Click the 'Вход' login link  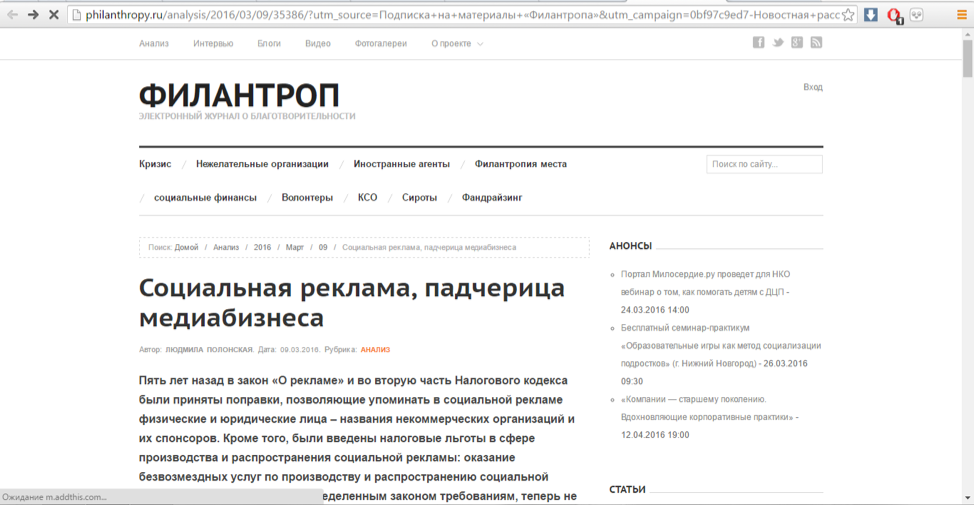coord(812,87)
